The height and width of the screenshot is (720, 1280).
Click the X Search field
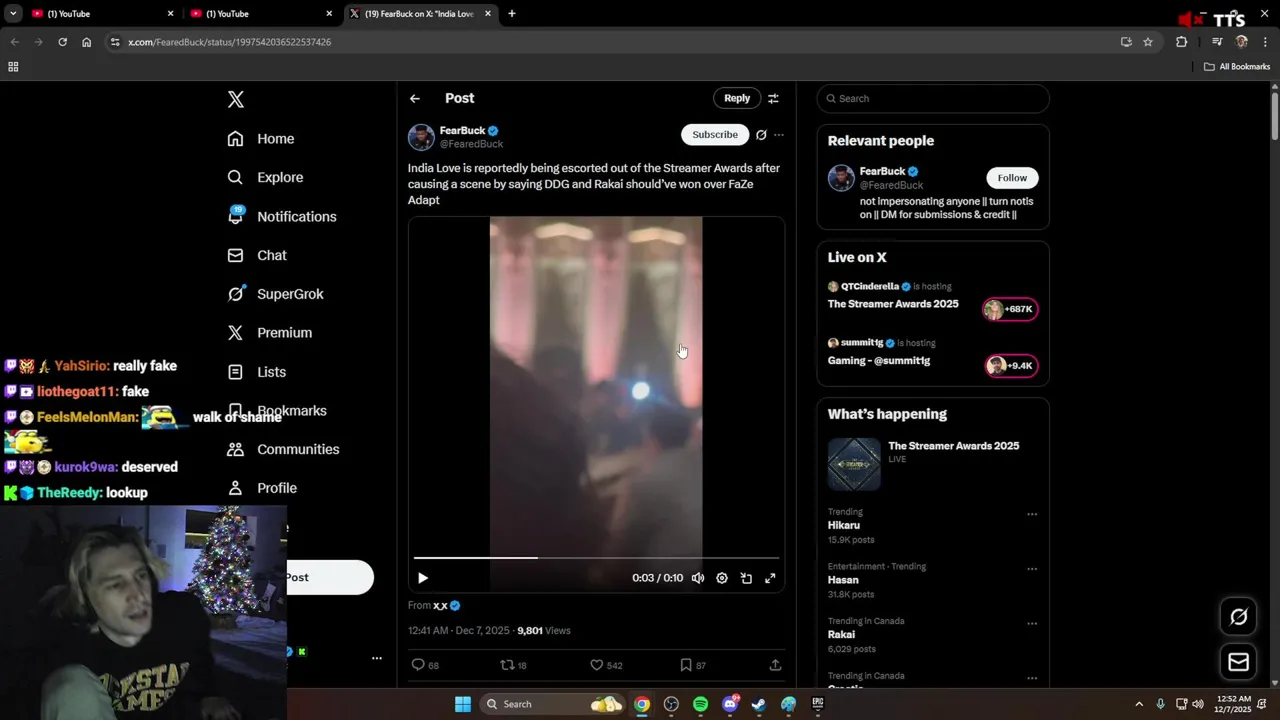tap(933, 98)
